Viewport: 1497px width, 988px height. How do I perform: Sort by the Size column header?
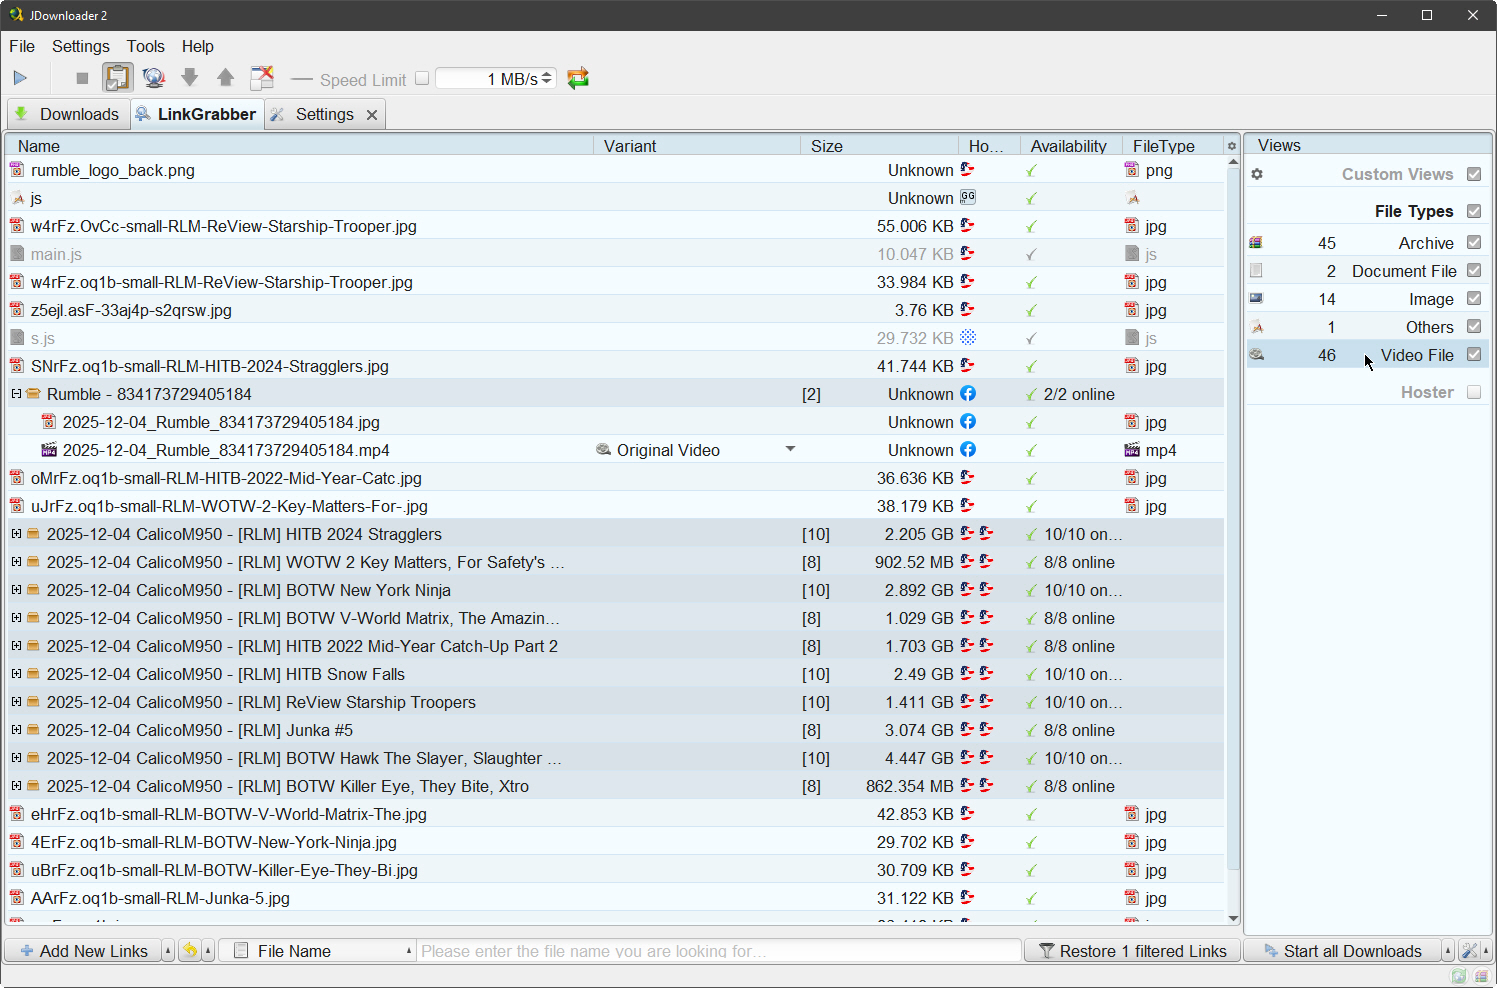coord(880,146)
